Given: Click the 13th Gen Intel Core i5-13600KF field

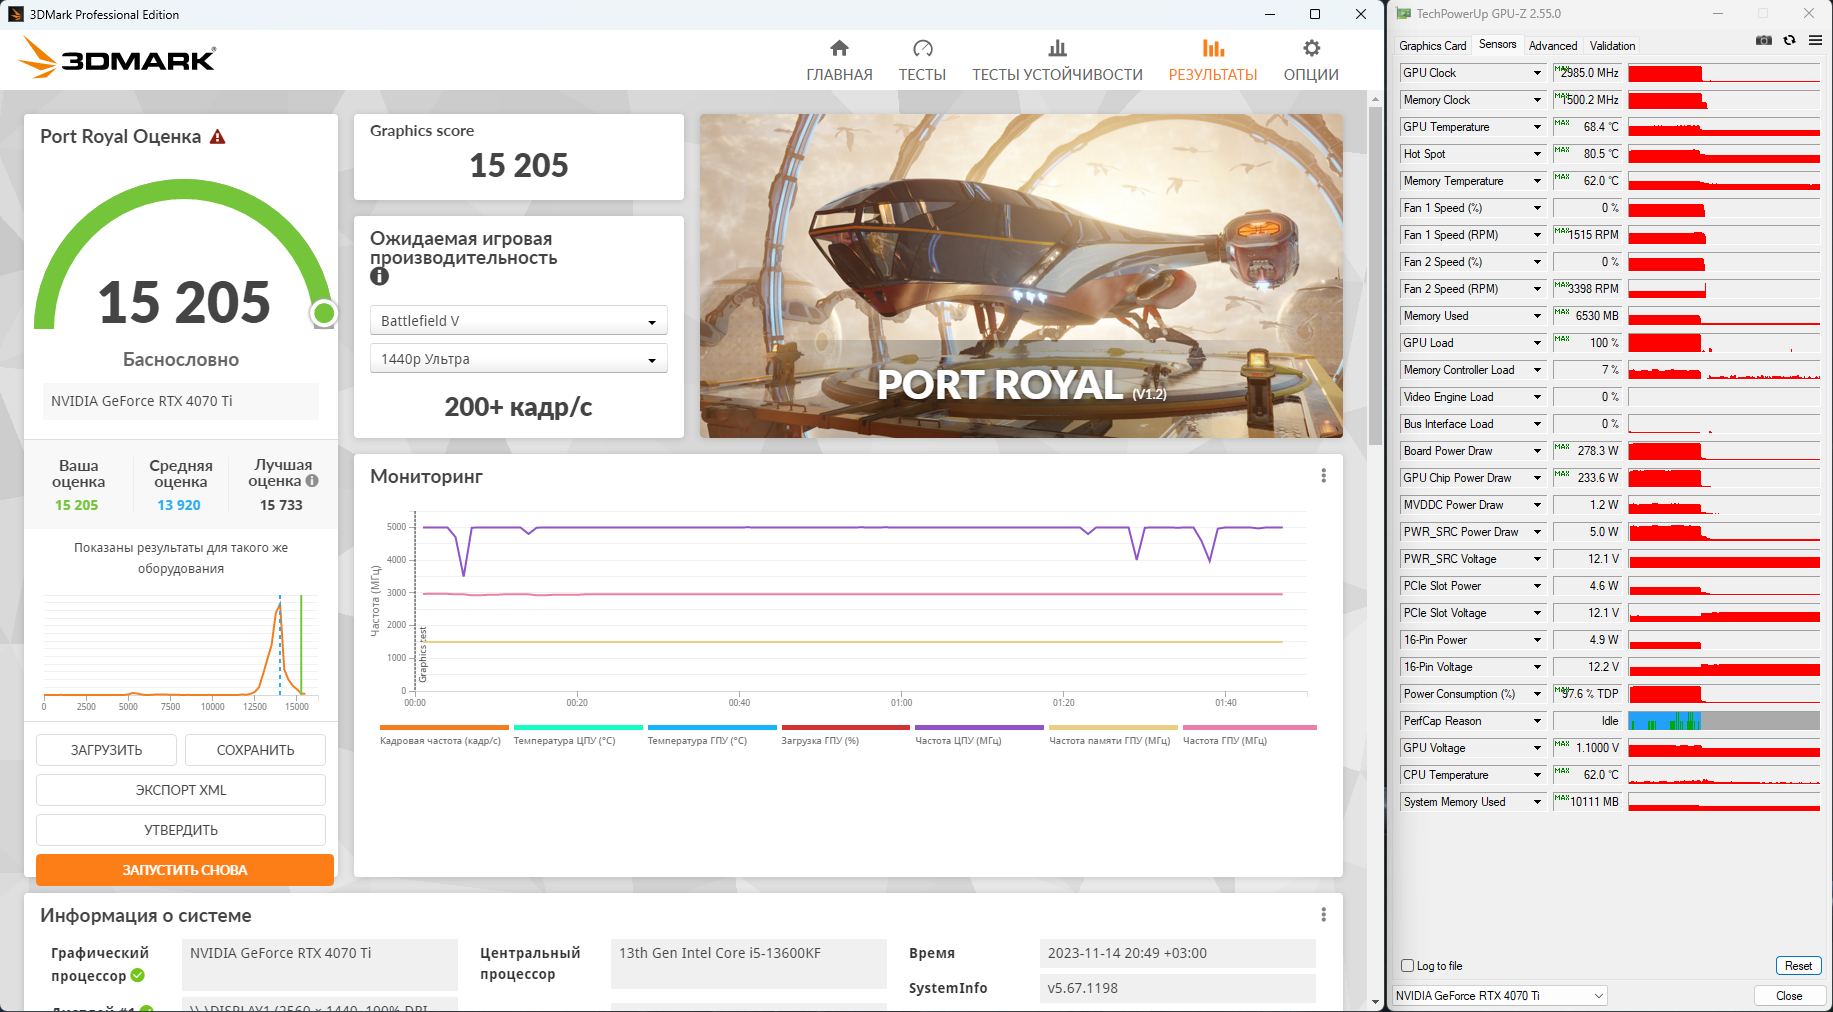Looking at the screenshot, I should 749,964.
